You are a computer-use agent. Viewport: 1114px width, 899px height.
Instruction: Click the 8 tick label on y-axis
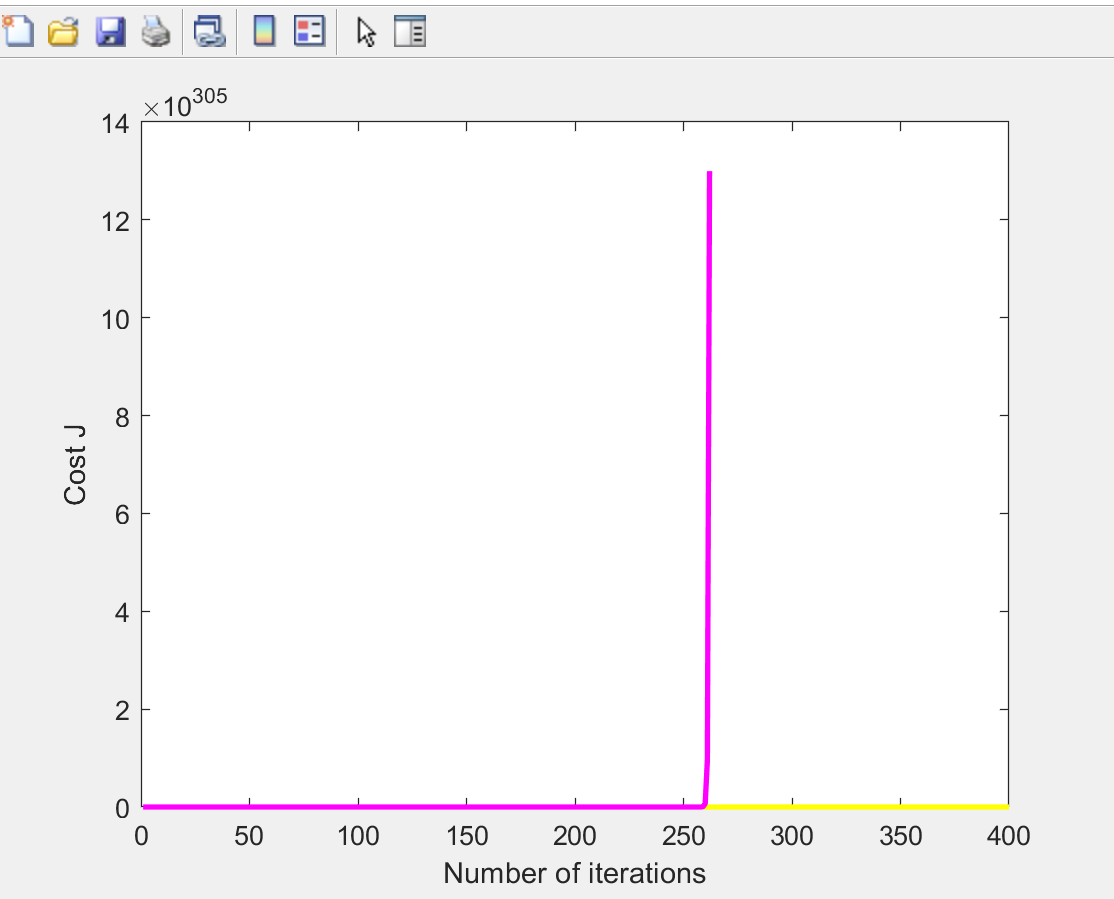122,416
